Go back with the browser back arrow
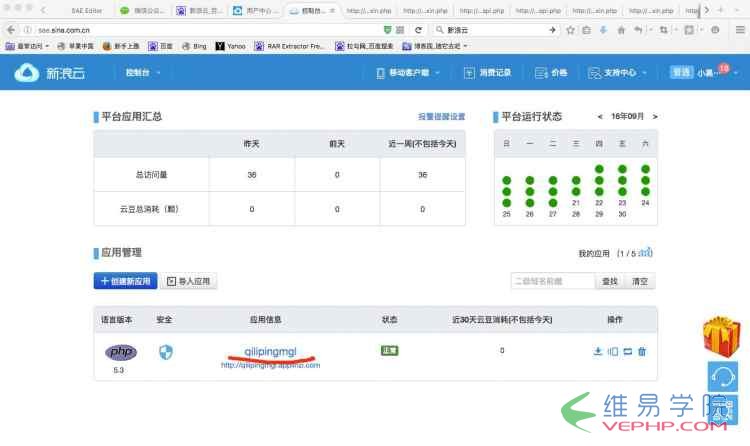The height and width of the screenshot is (446, 750). click(x=11, y=30)
